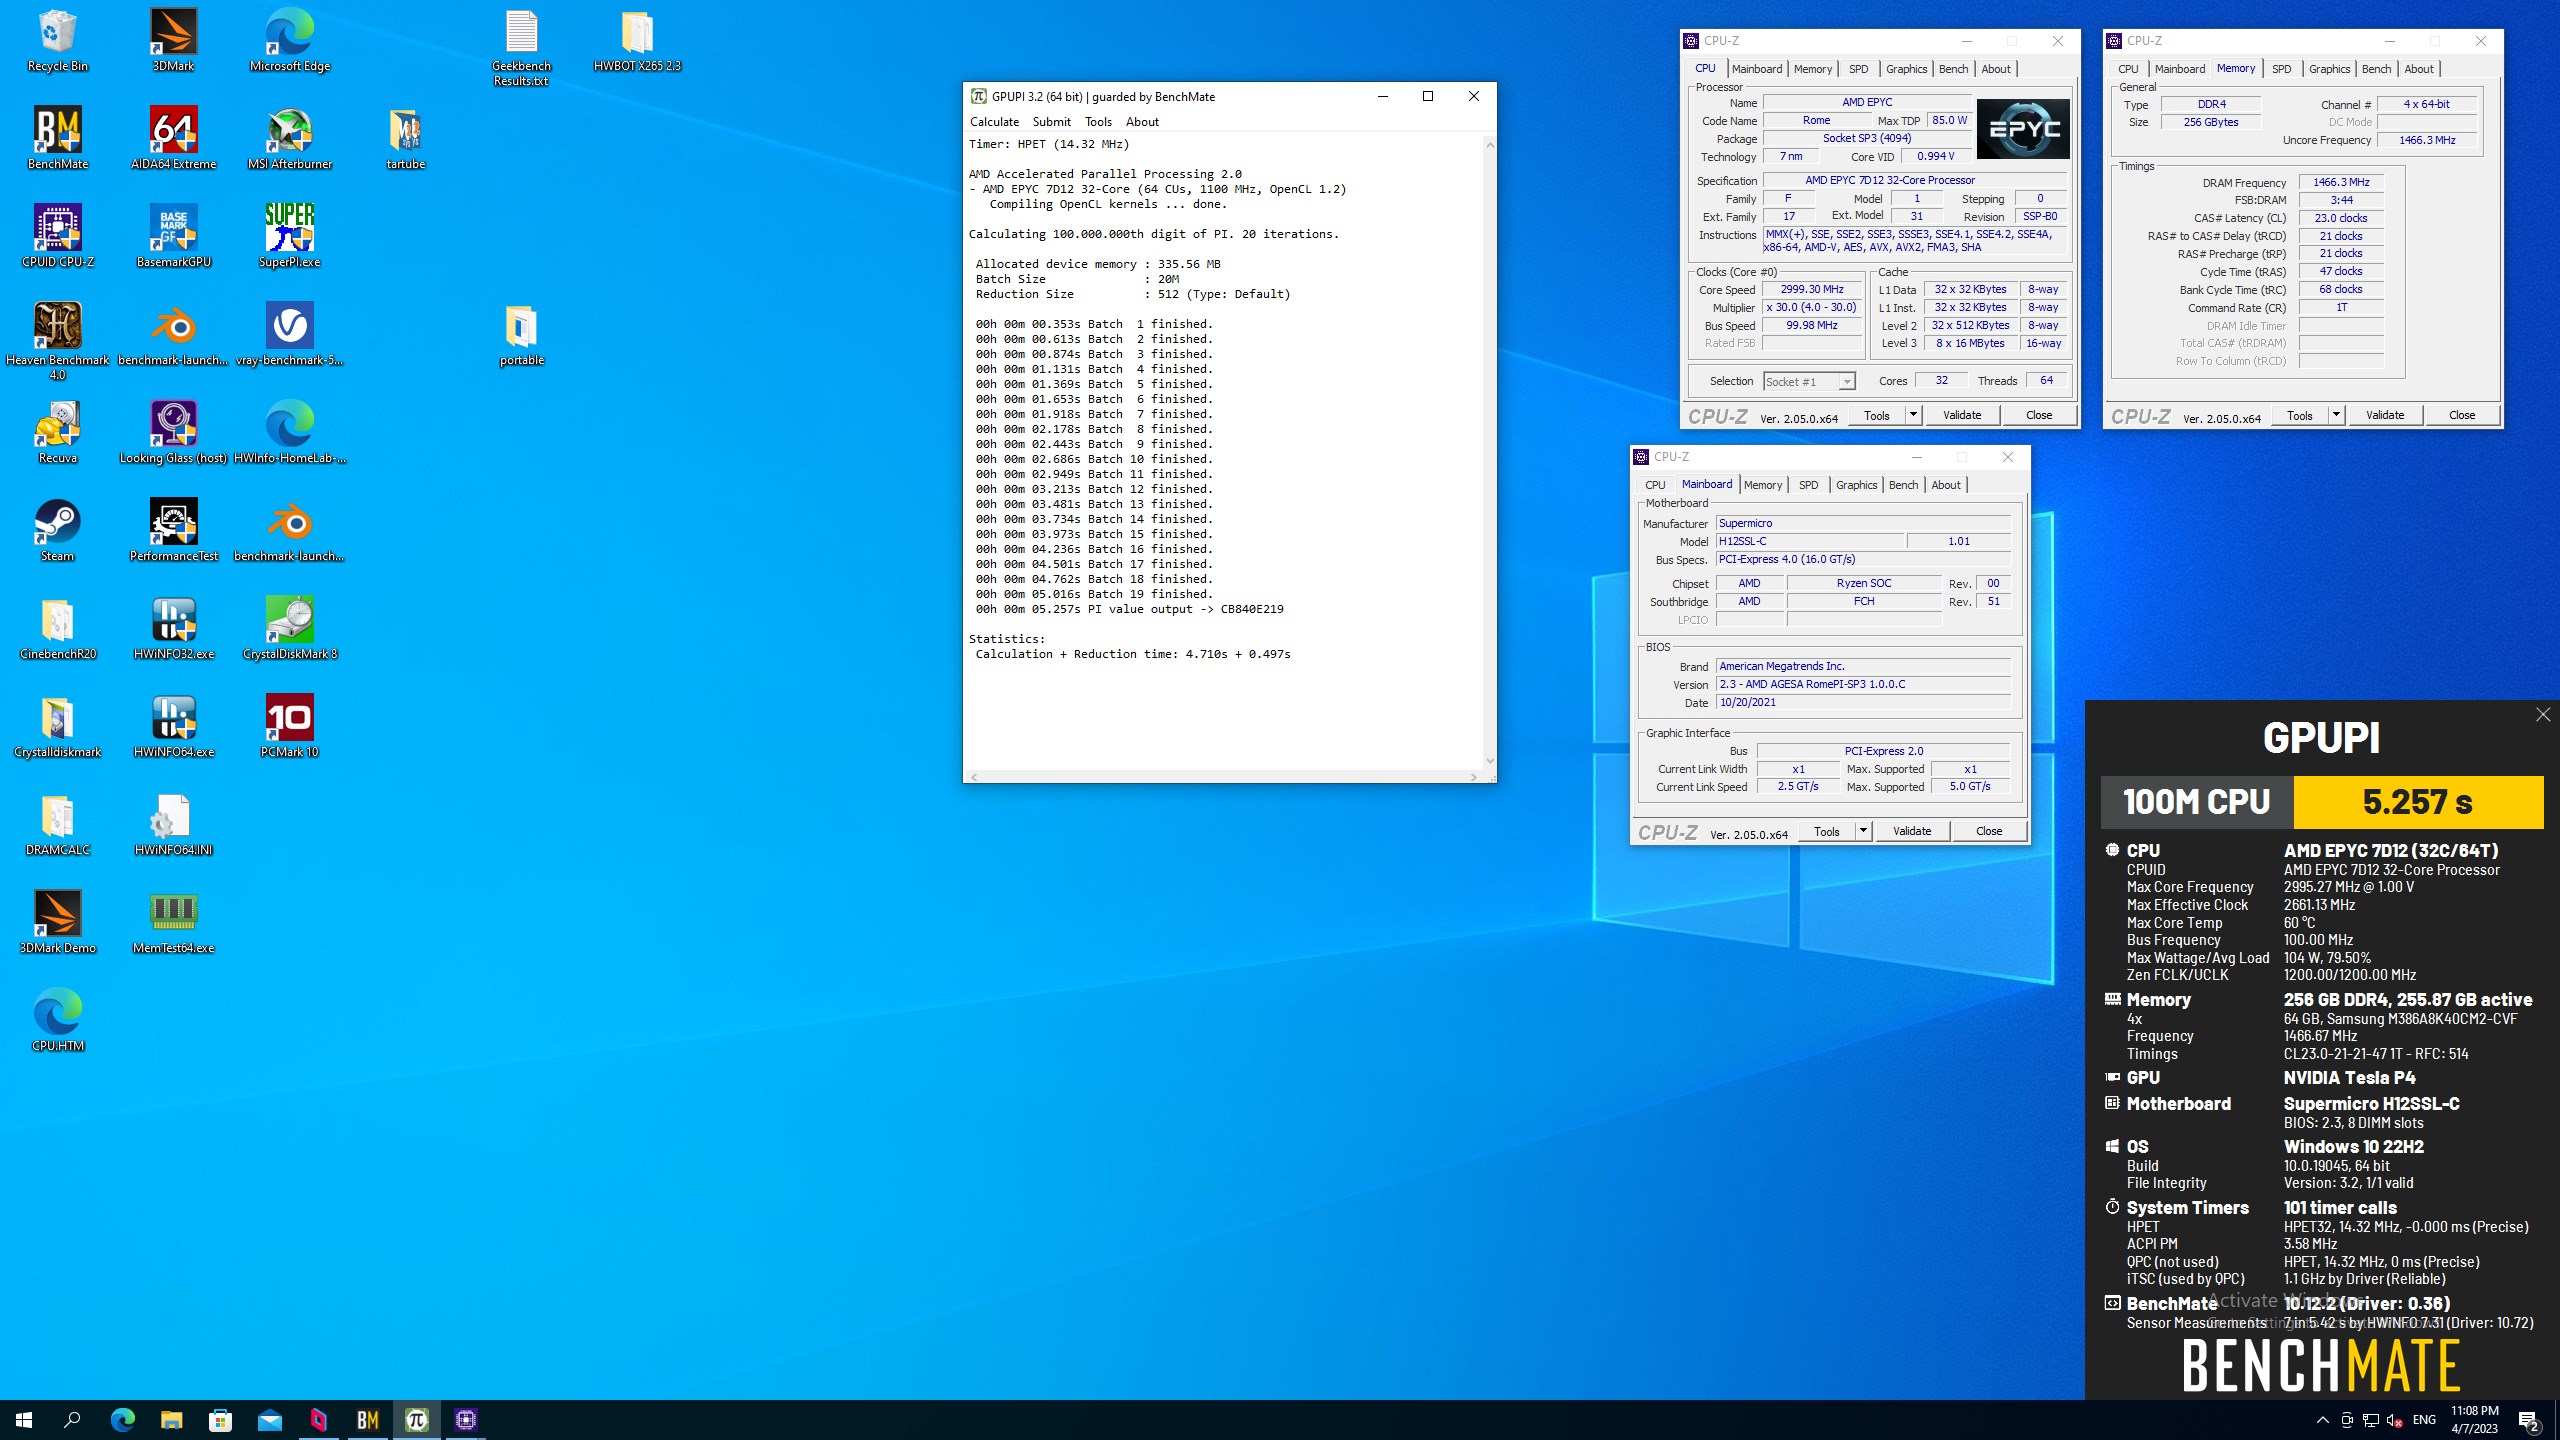The image size is (2560, 1440).
Task: Select the HWiNFO32.exe desktop icon
Action: coord(173,629)
